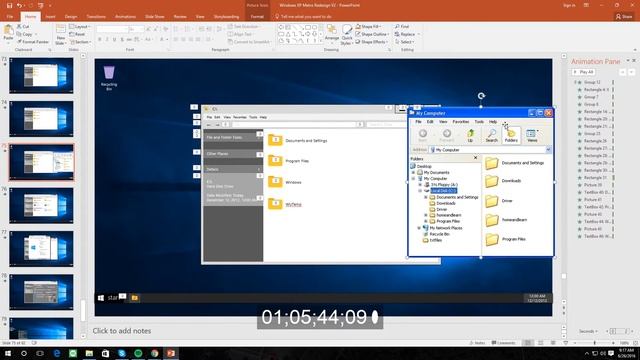
Task: Click the Folders button in My Computer window
Action: pos(511,136)
